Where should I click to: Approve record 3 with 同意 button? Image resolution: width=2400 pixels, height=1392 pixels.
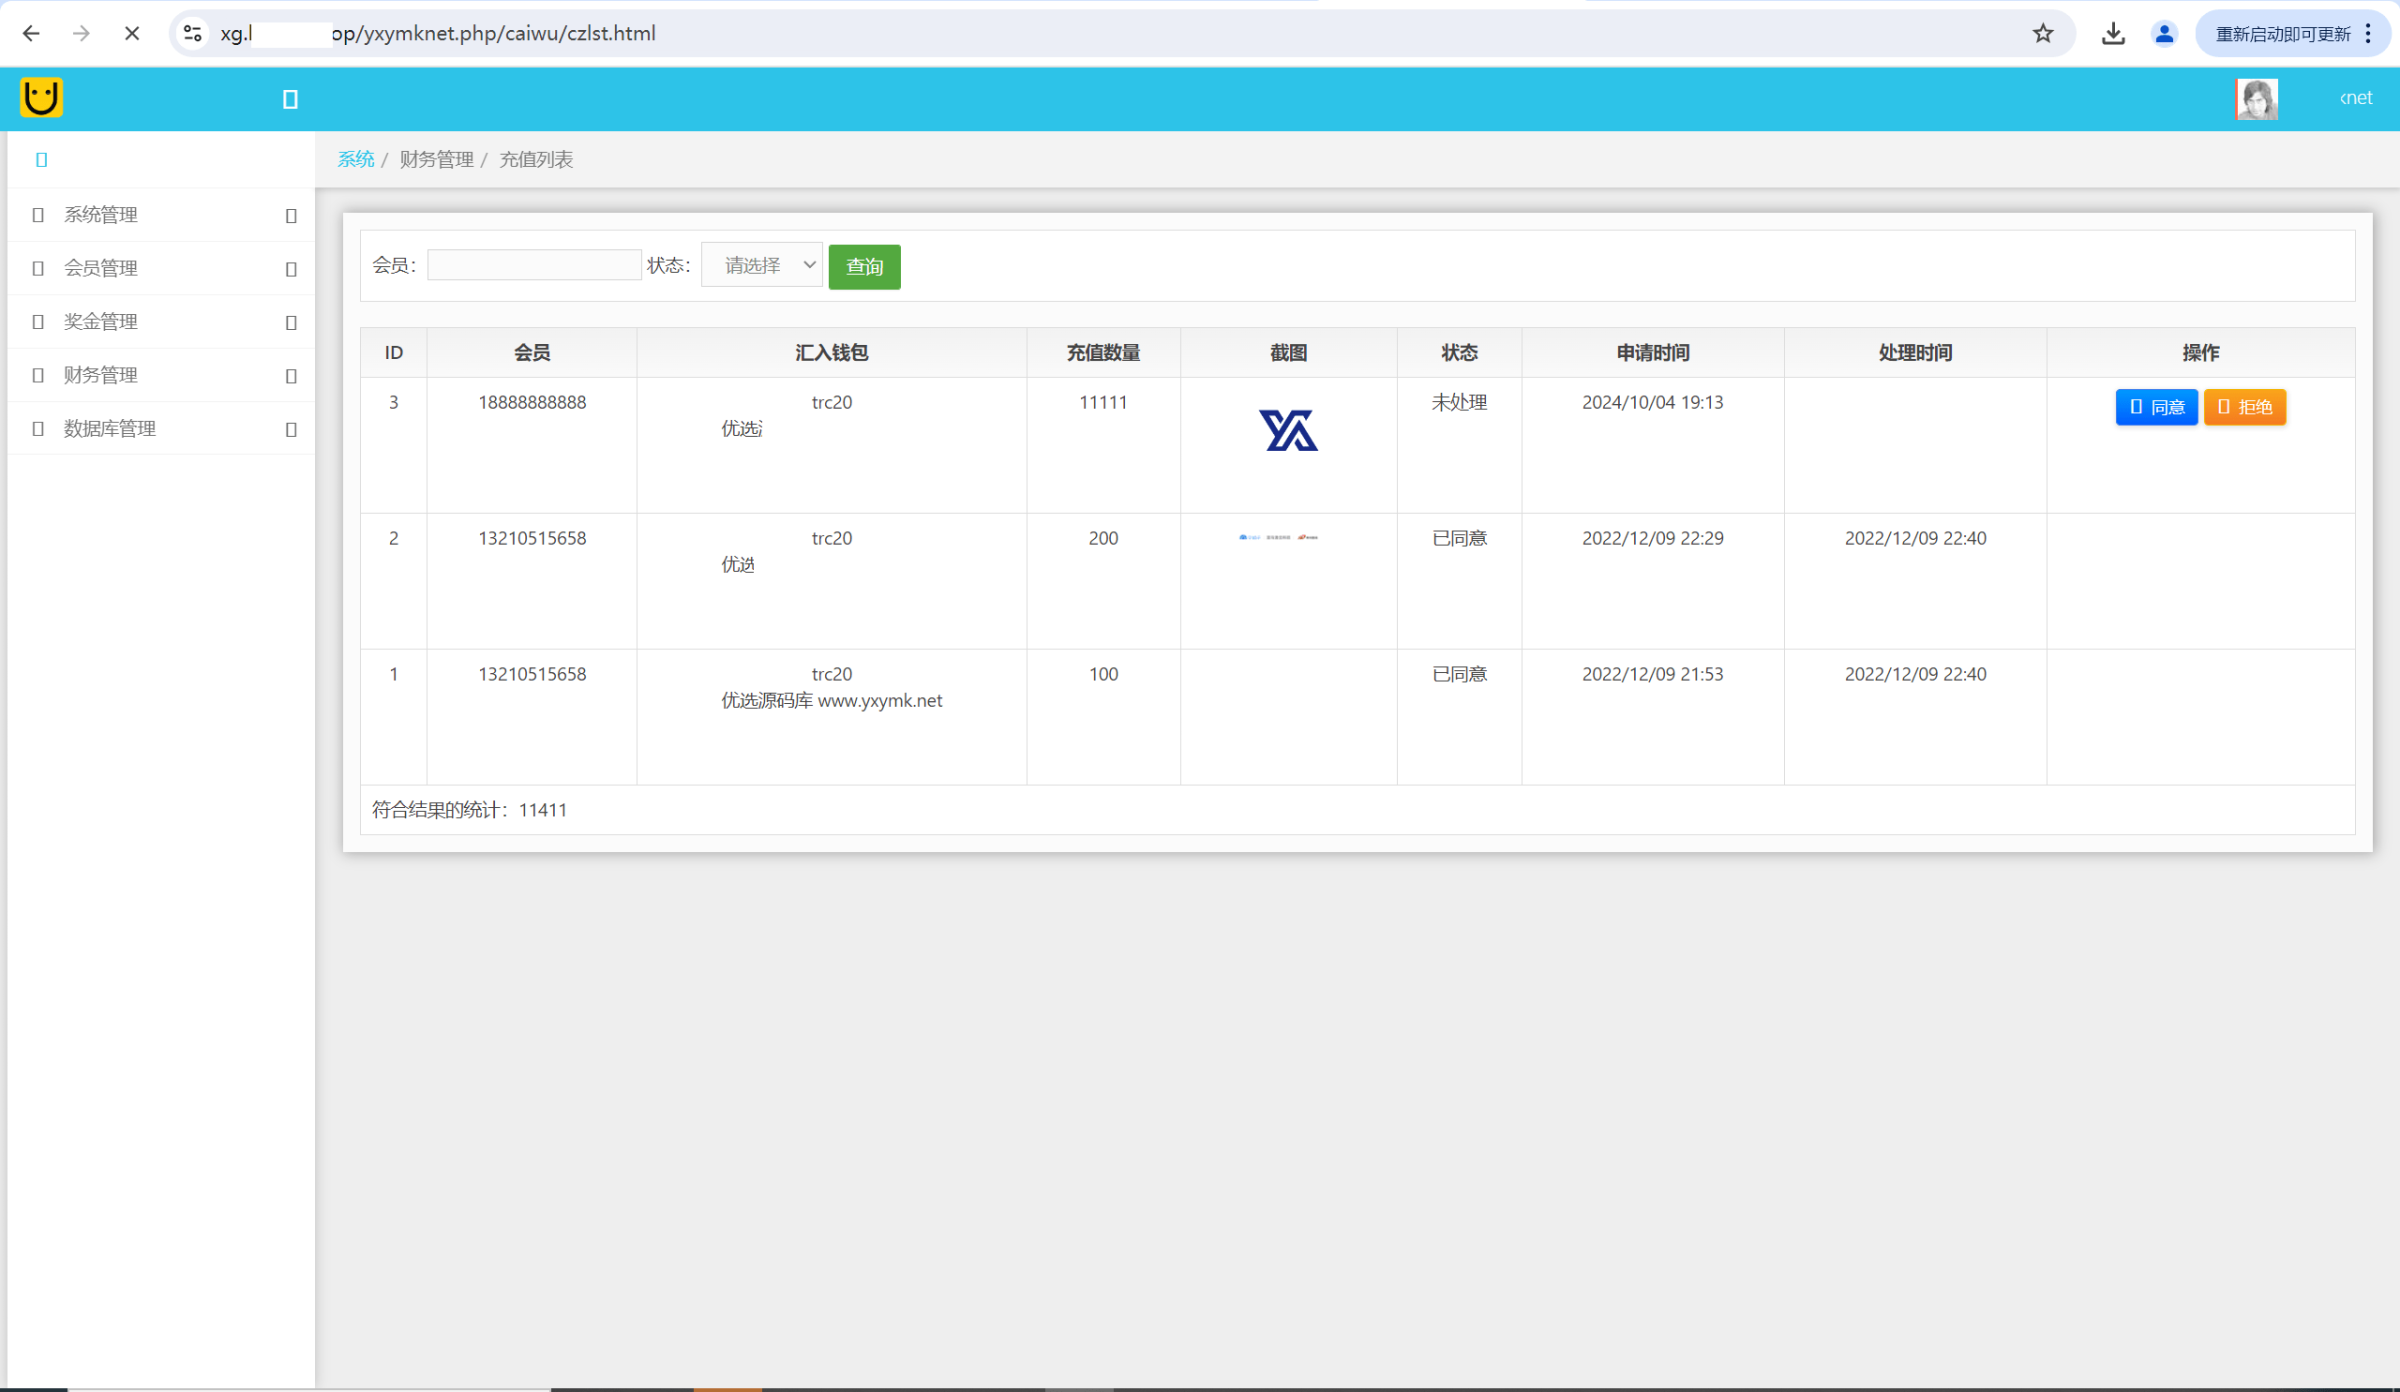(2156, 407)
